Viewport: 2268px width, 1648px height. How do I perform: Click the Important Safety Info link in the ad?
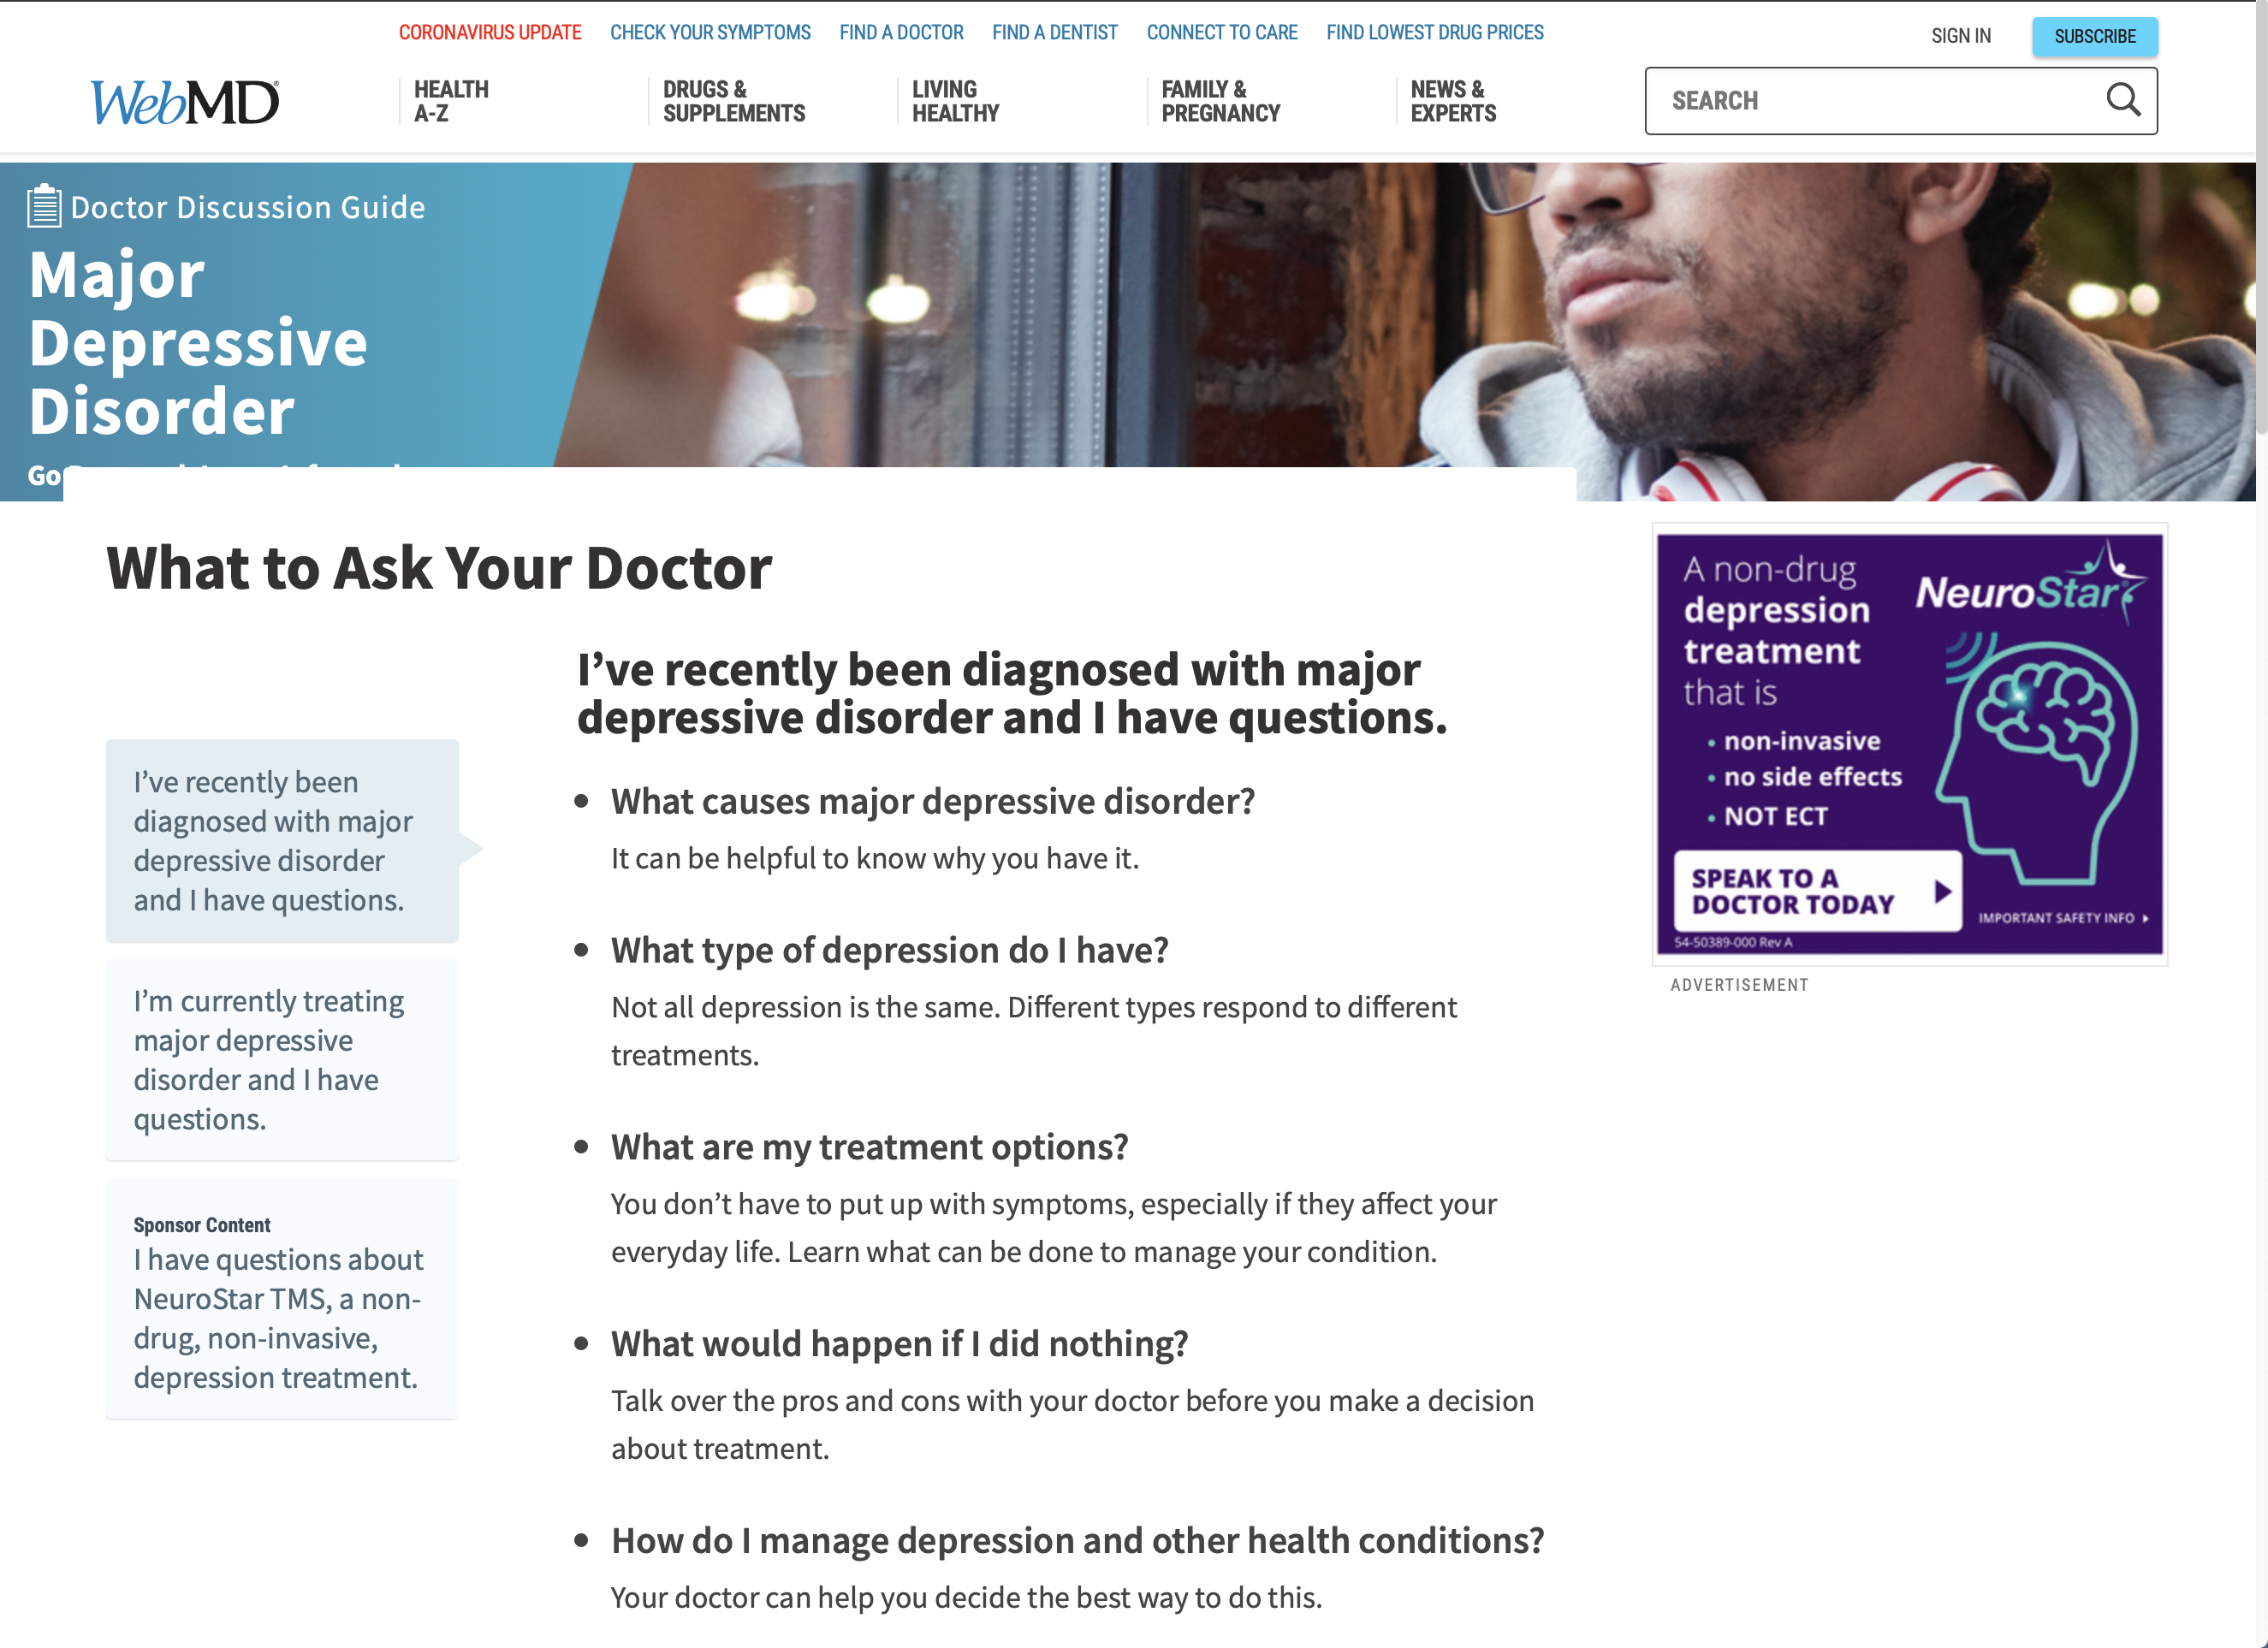coord(2062,918)
